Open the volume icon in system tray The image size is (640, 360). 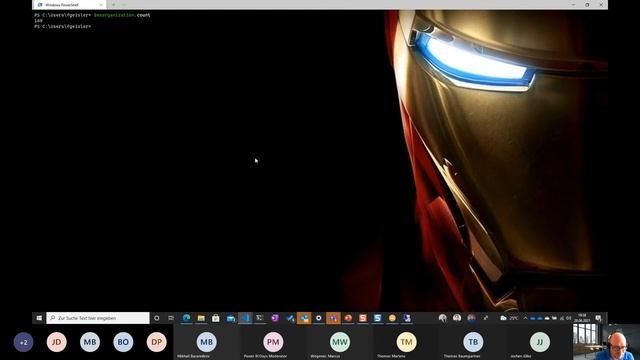(x=569, y=318)
